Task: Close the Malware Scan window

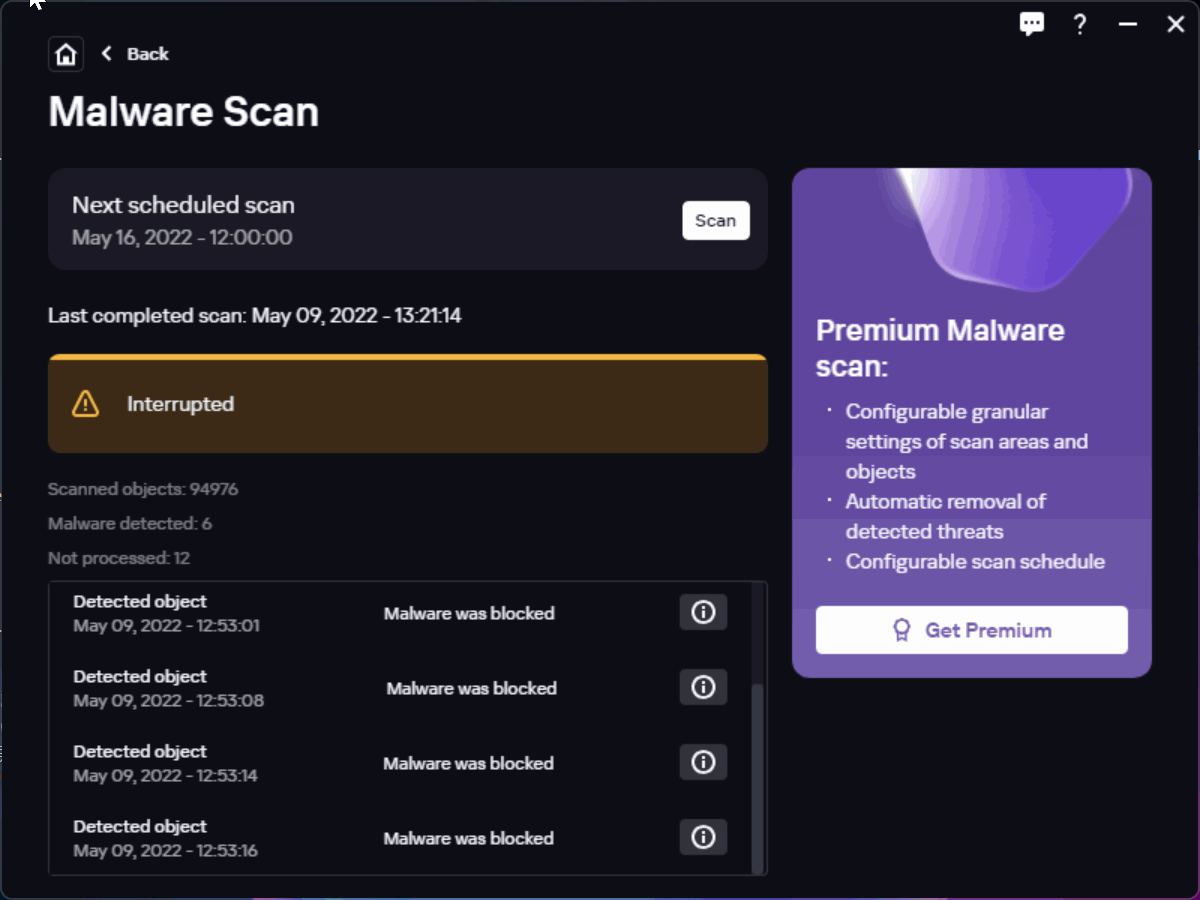Action: pos(1176,24)
